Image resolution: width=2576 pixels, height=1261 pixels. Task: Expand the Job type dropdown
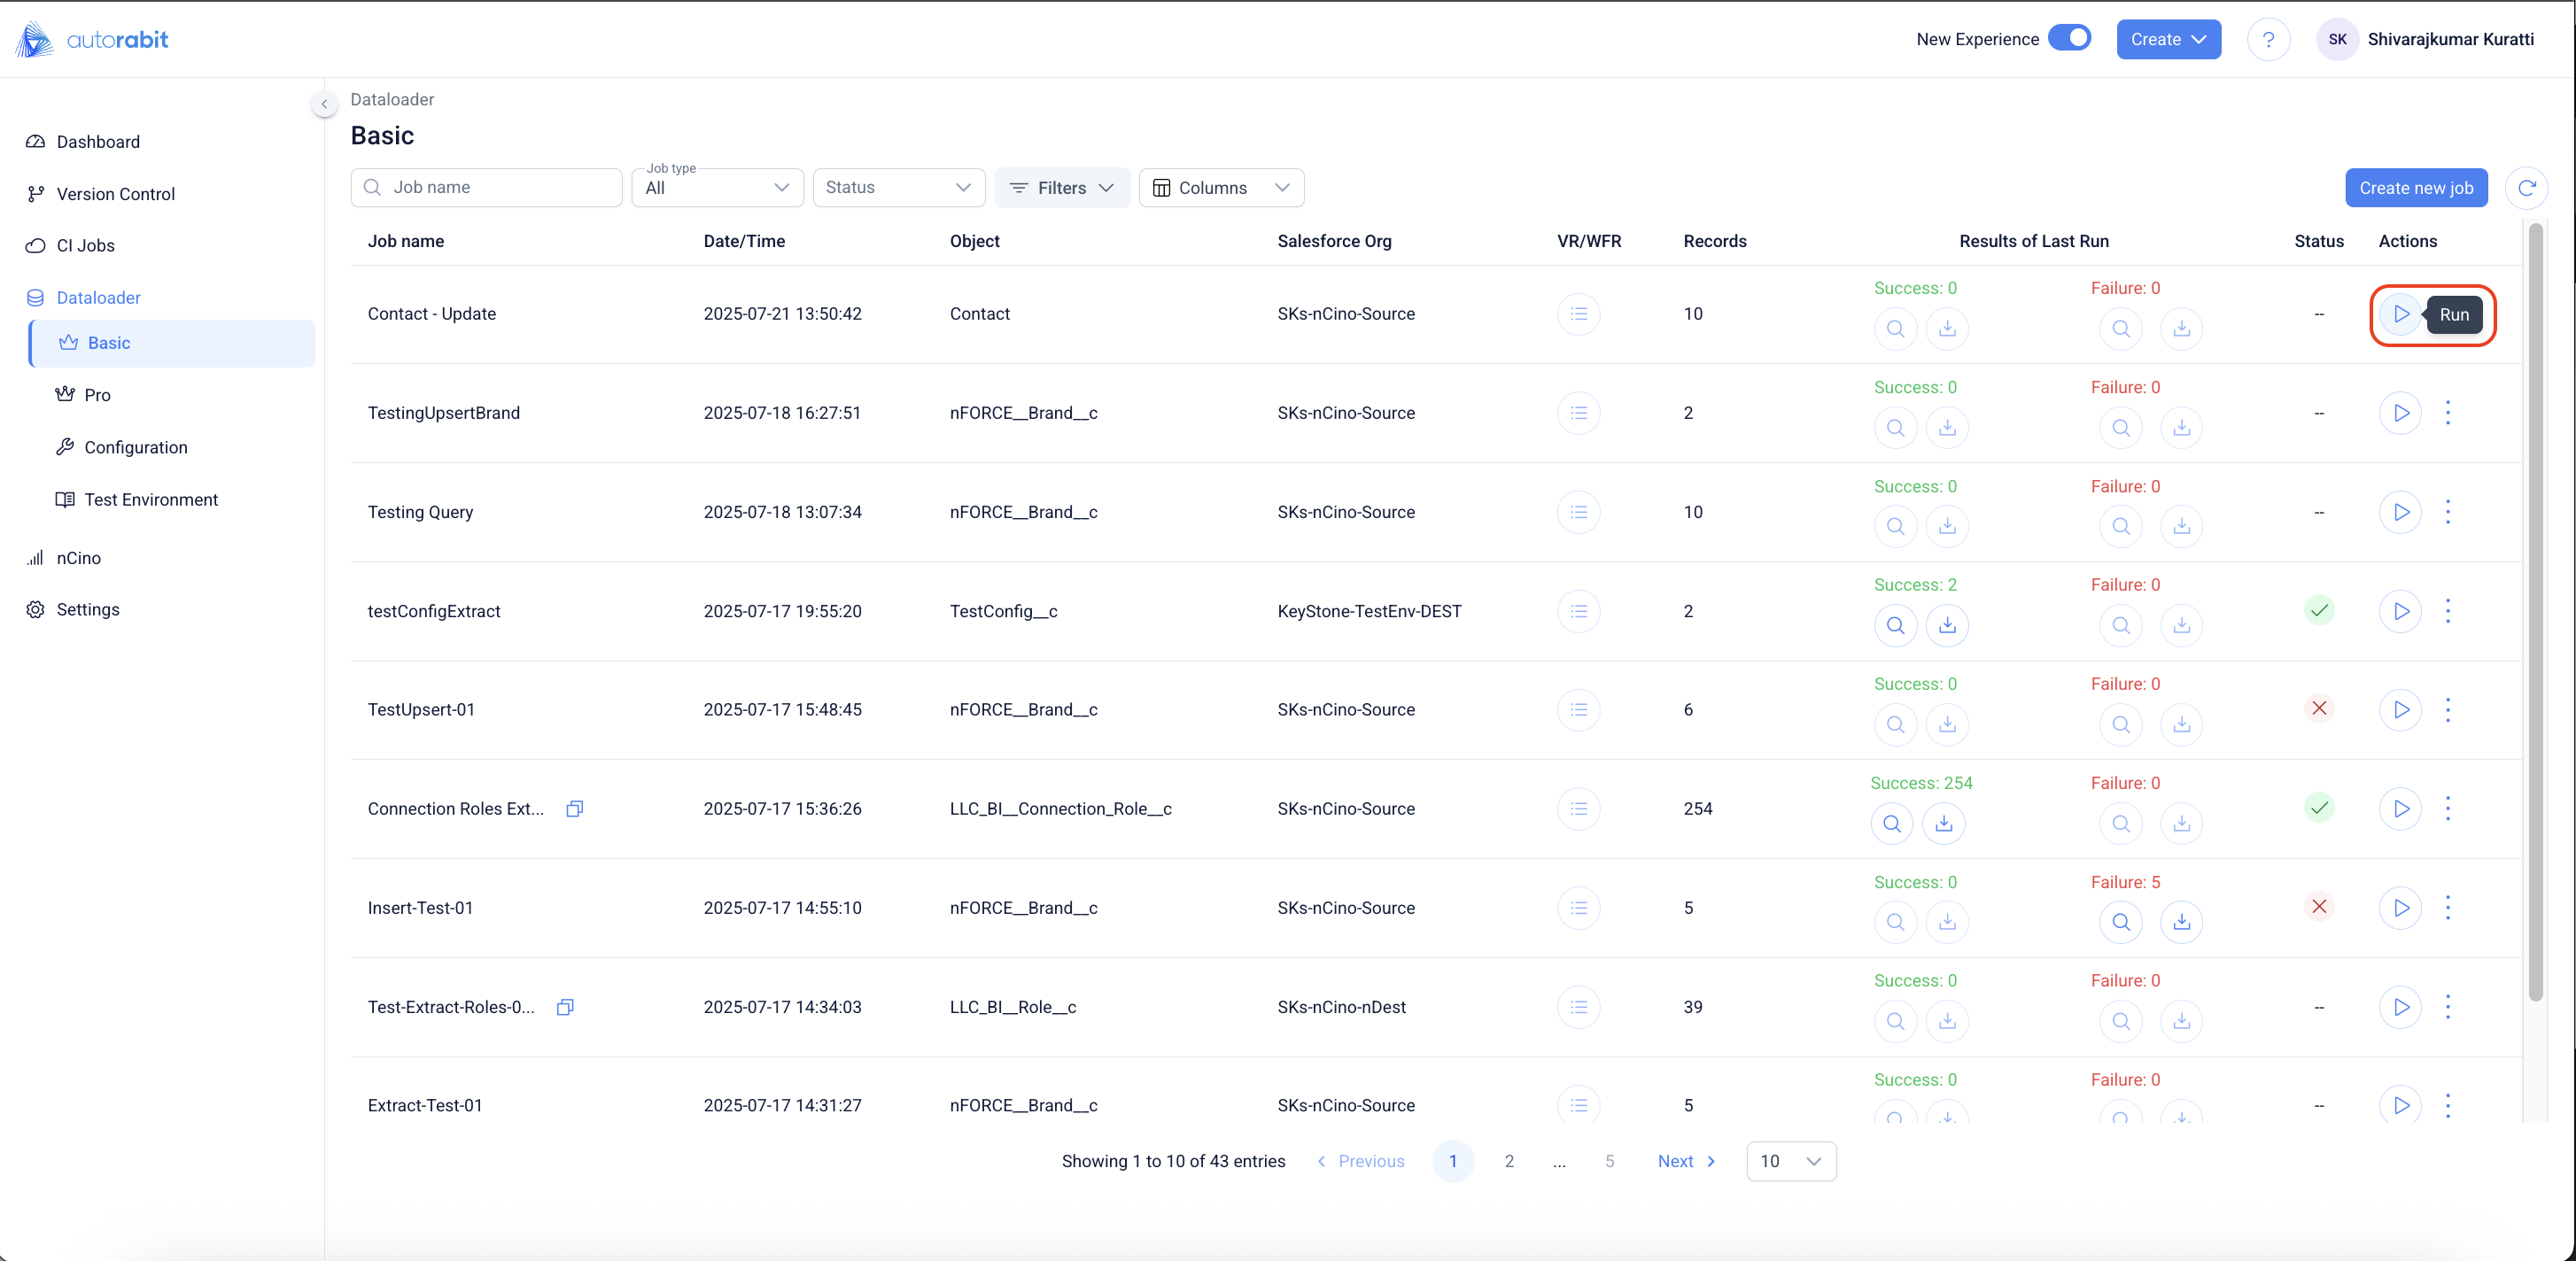717,188
